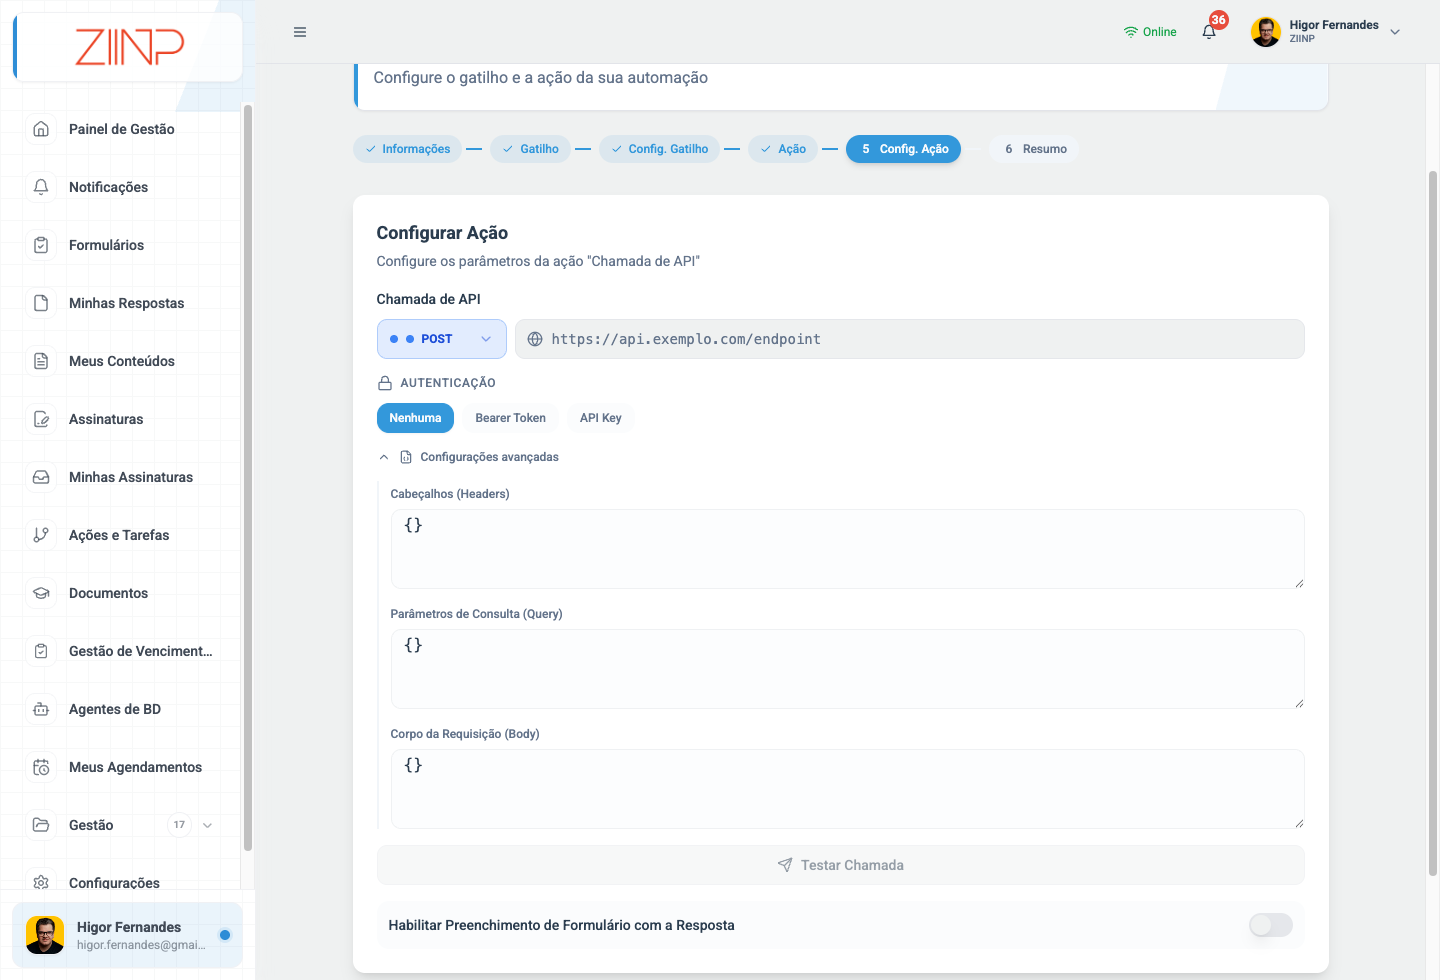Enable form fill with response toggle
Image resolution: width=1440 pixels, height=980 pixels.
pos(1271,925)
